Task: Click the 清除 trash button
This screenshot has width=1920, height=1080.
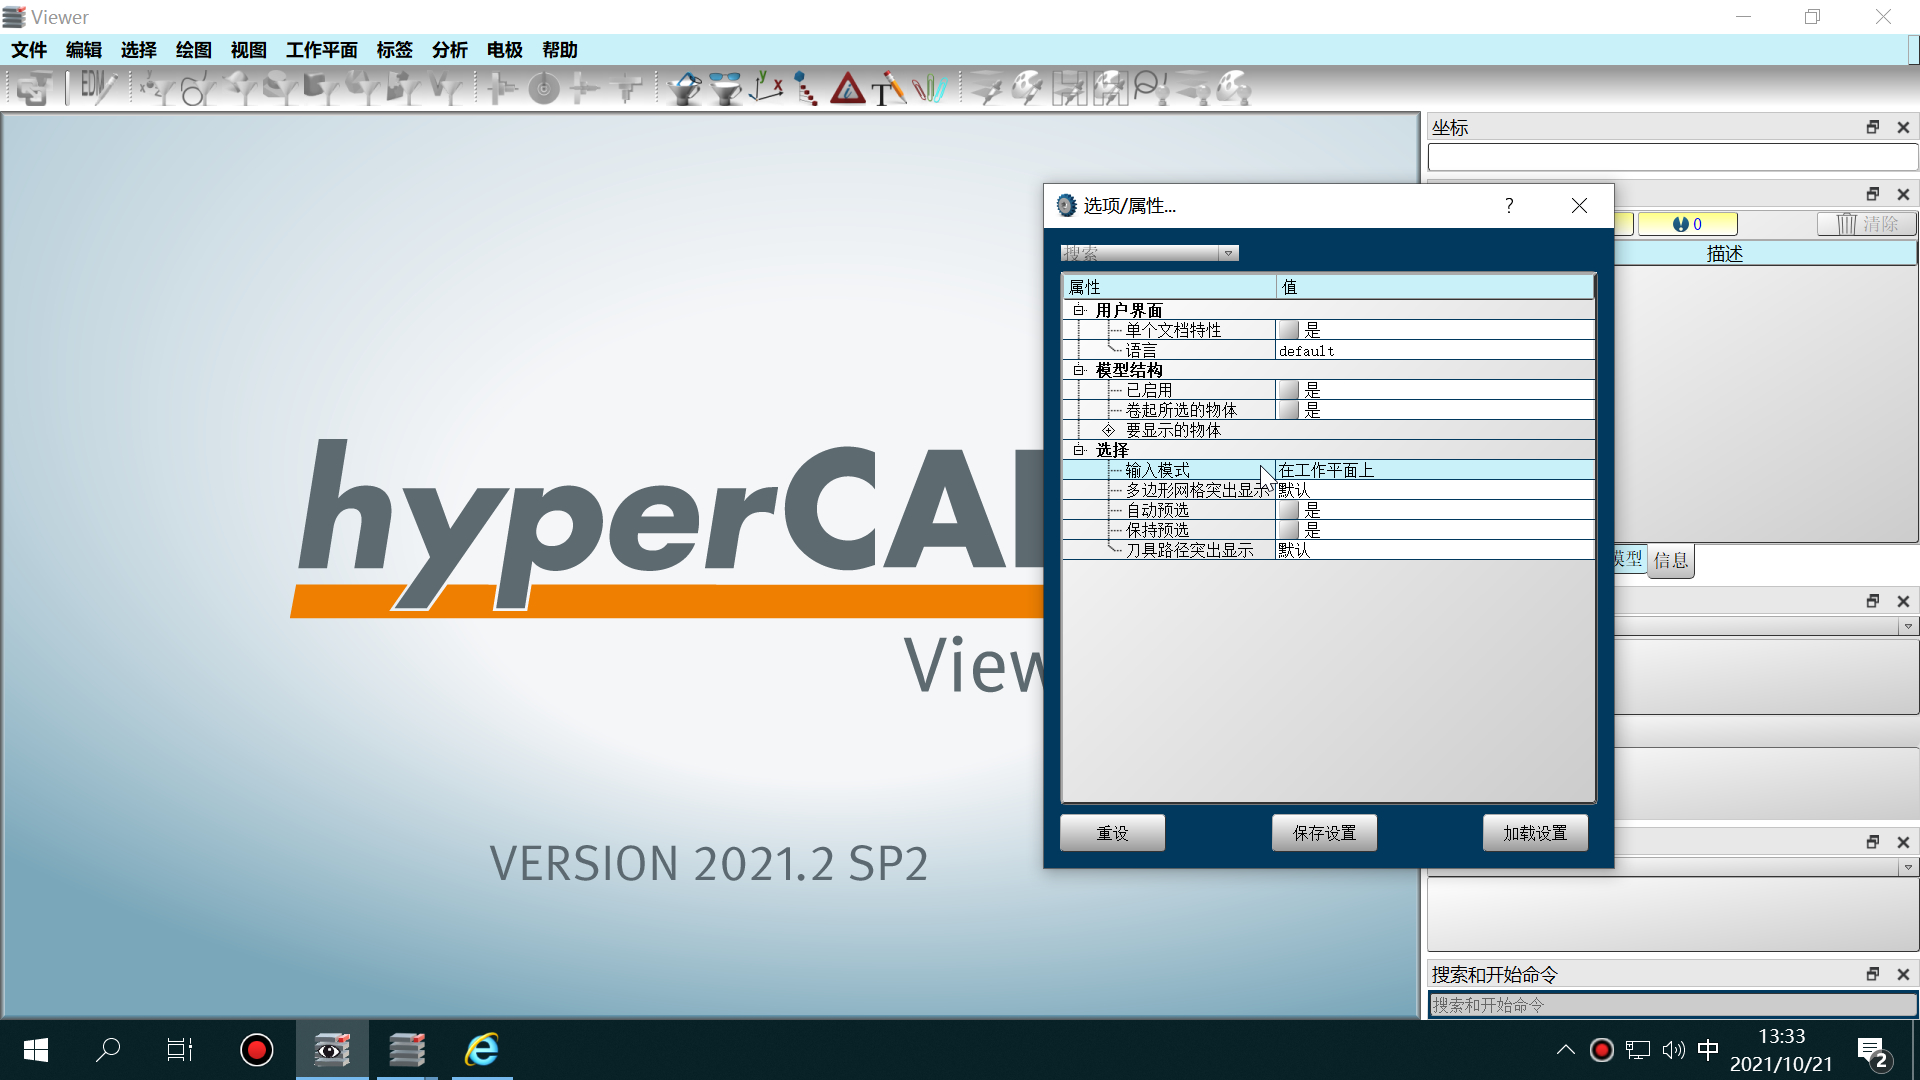Action: [1867, 224]
